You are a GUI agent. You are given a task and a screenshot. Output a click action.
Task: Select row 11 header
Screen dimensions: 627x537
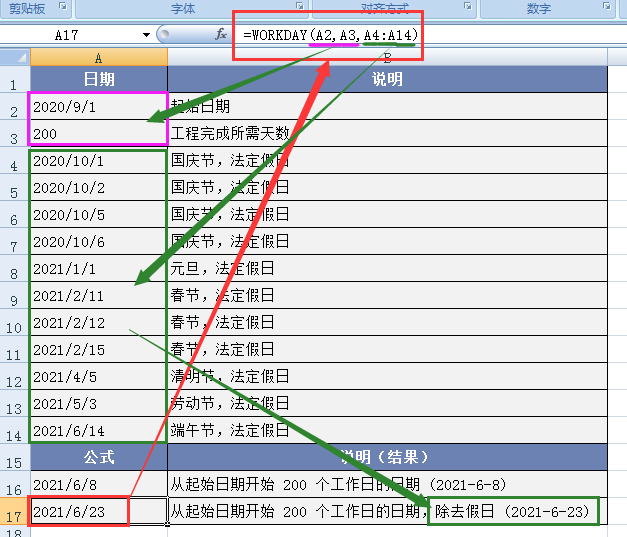(15, 349)
